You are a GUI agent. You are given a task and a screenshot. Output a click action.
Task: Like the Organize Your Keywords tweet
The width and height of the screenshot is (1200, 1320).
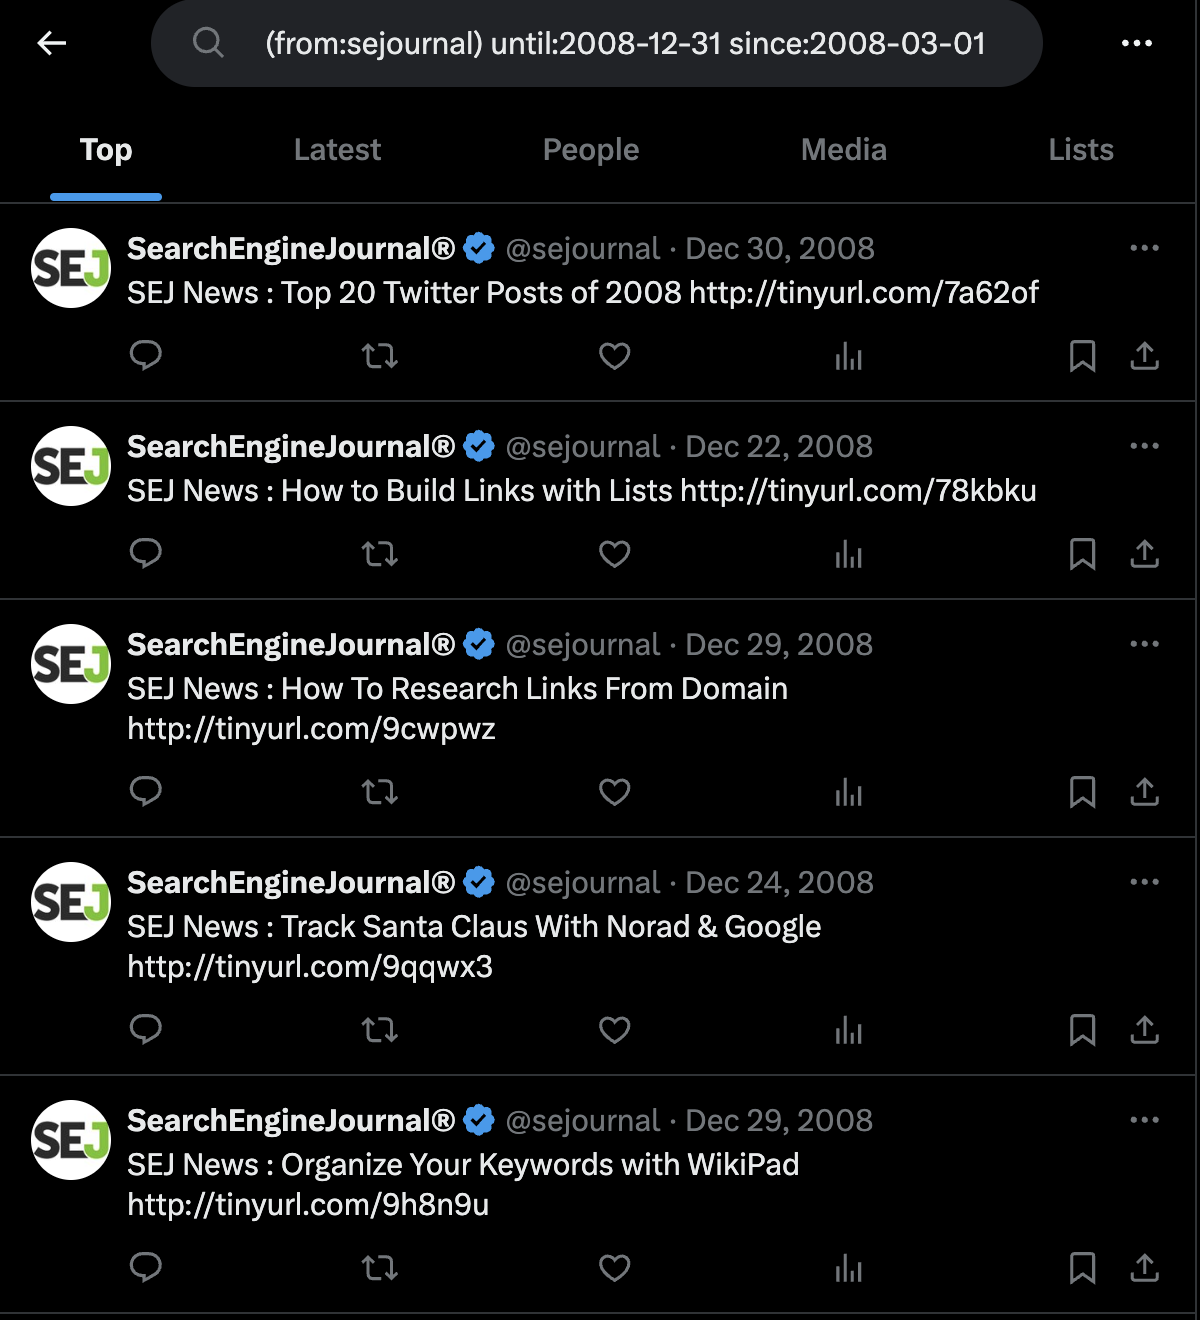tap(614, 1268)
